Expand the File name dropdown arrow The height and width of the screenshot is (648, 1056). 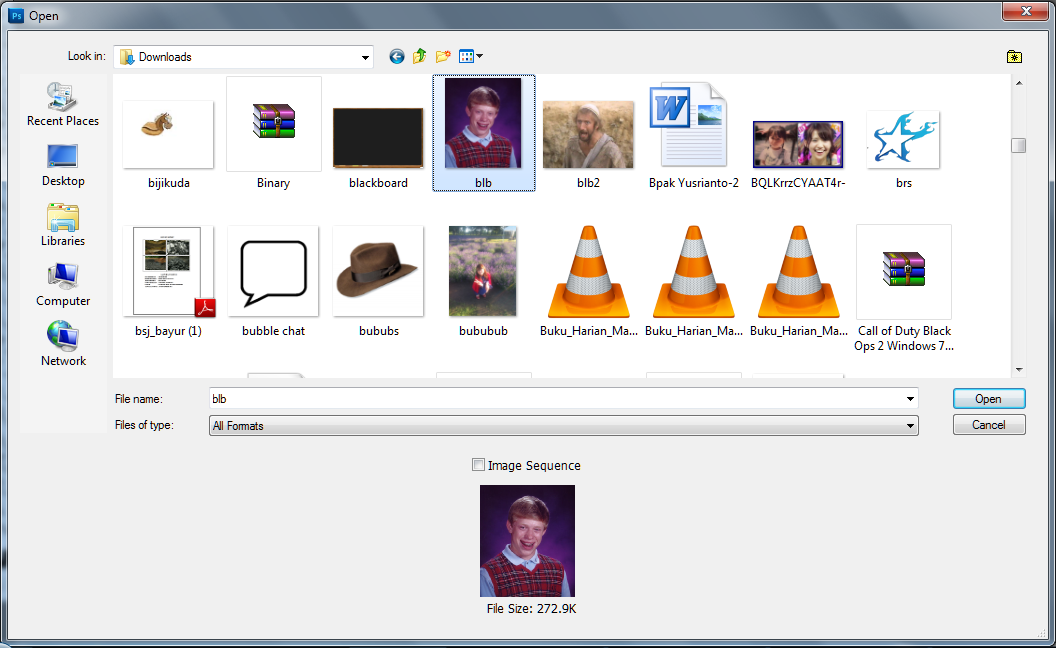[911, 399]
